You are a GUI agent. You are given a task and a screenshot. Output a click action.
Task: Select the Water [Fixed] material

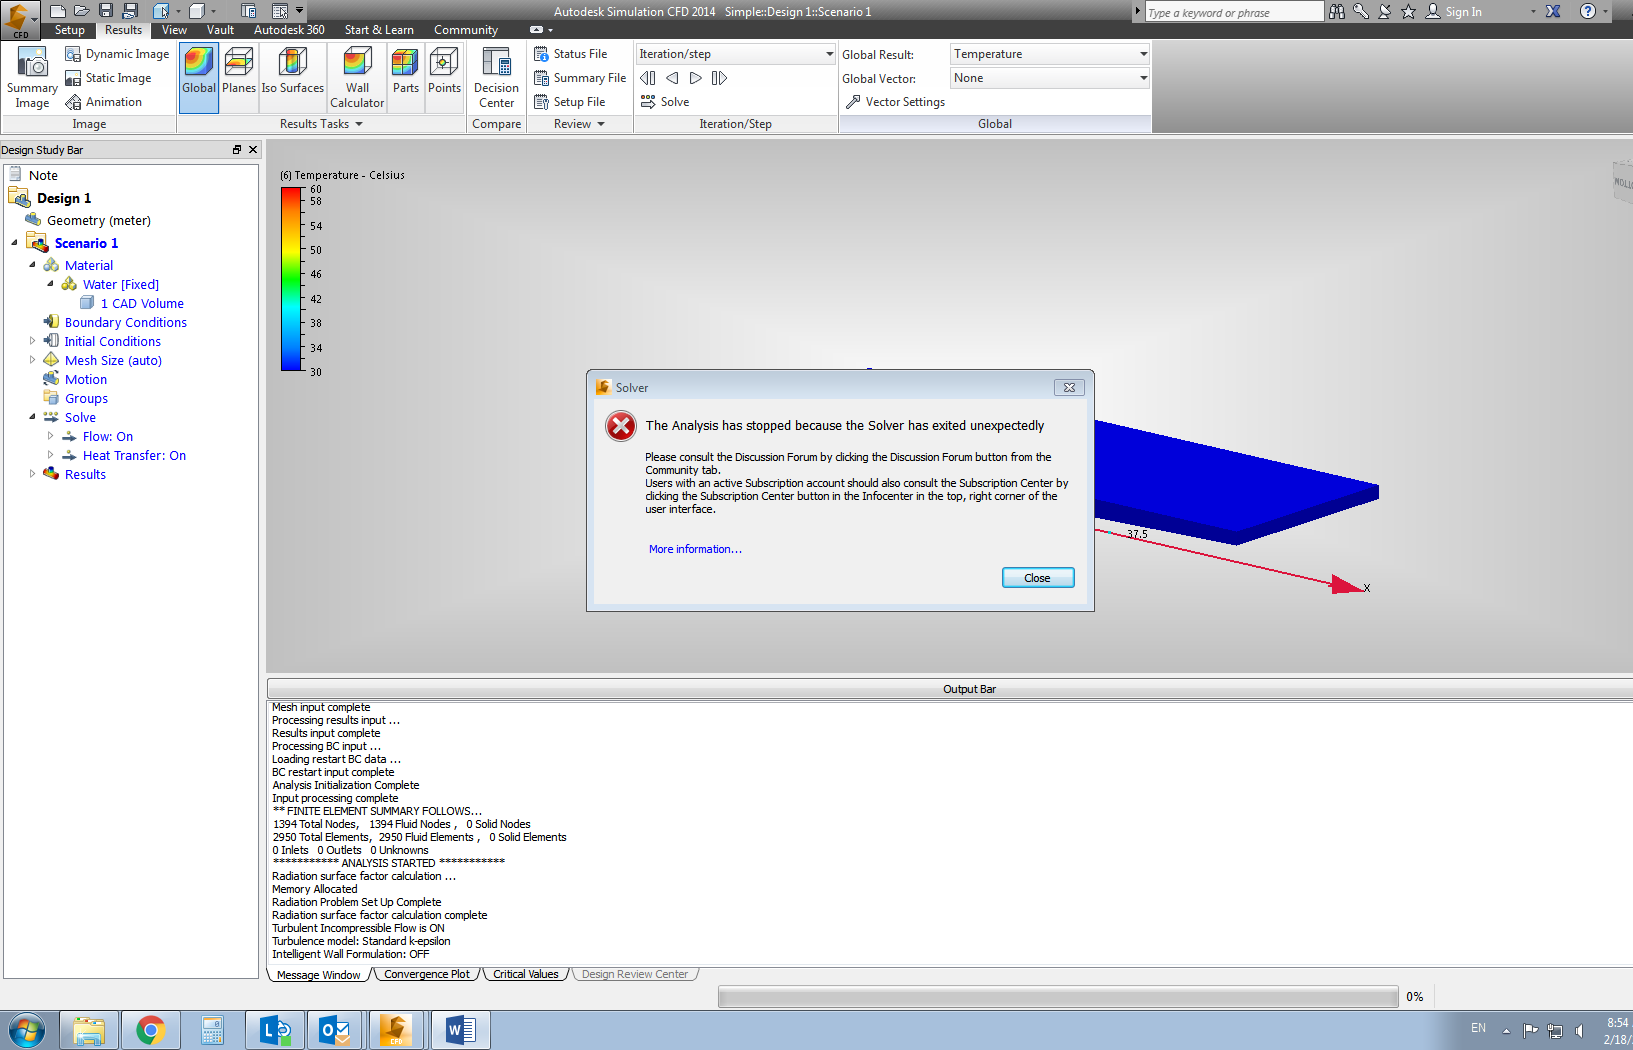(121, 284)
